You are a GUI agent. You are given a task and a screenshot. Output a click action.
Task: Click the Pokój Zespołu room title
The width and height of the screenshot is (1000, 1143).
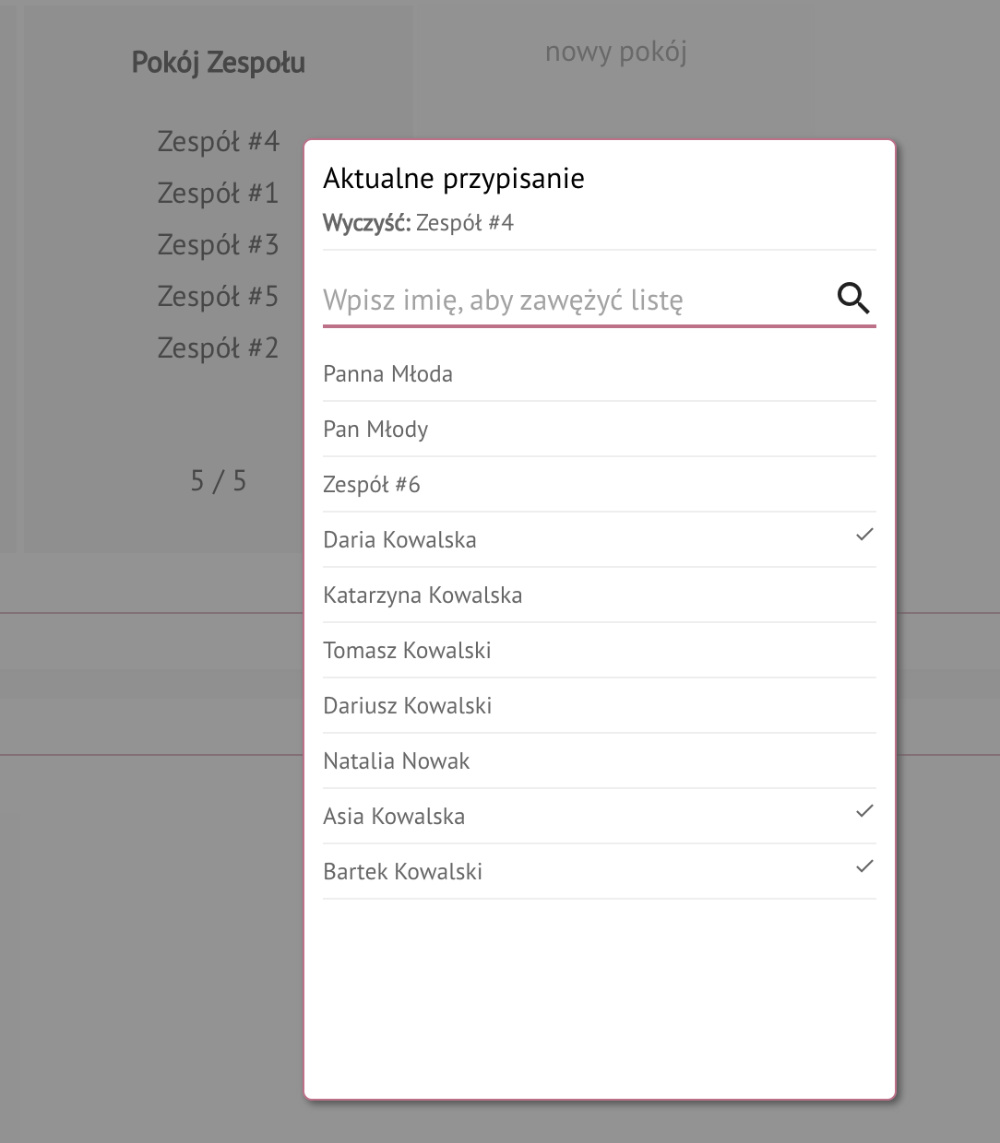(x=218, y=63)
